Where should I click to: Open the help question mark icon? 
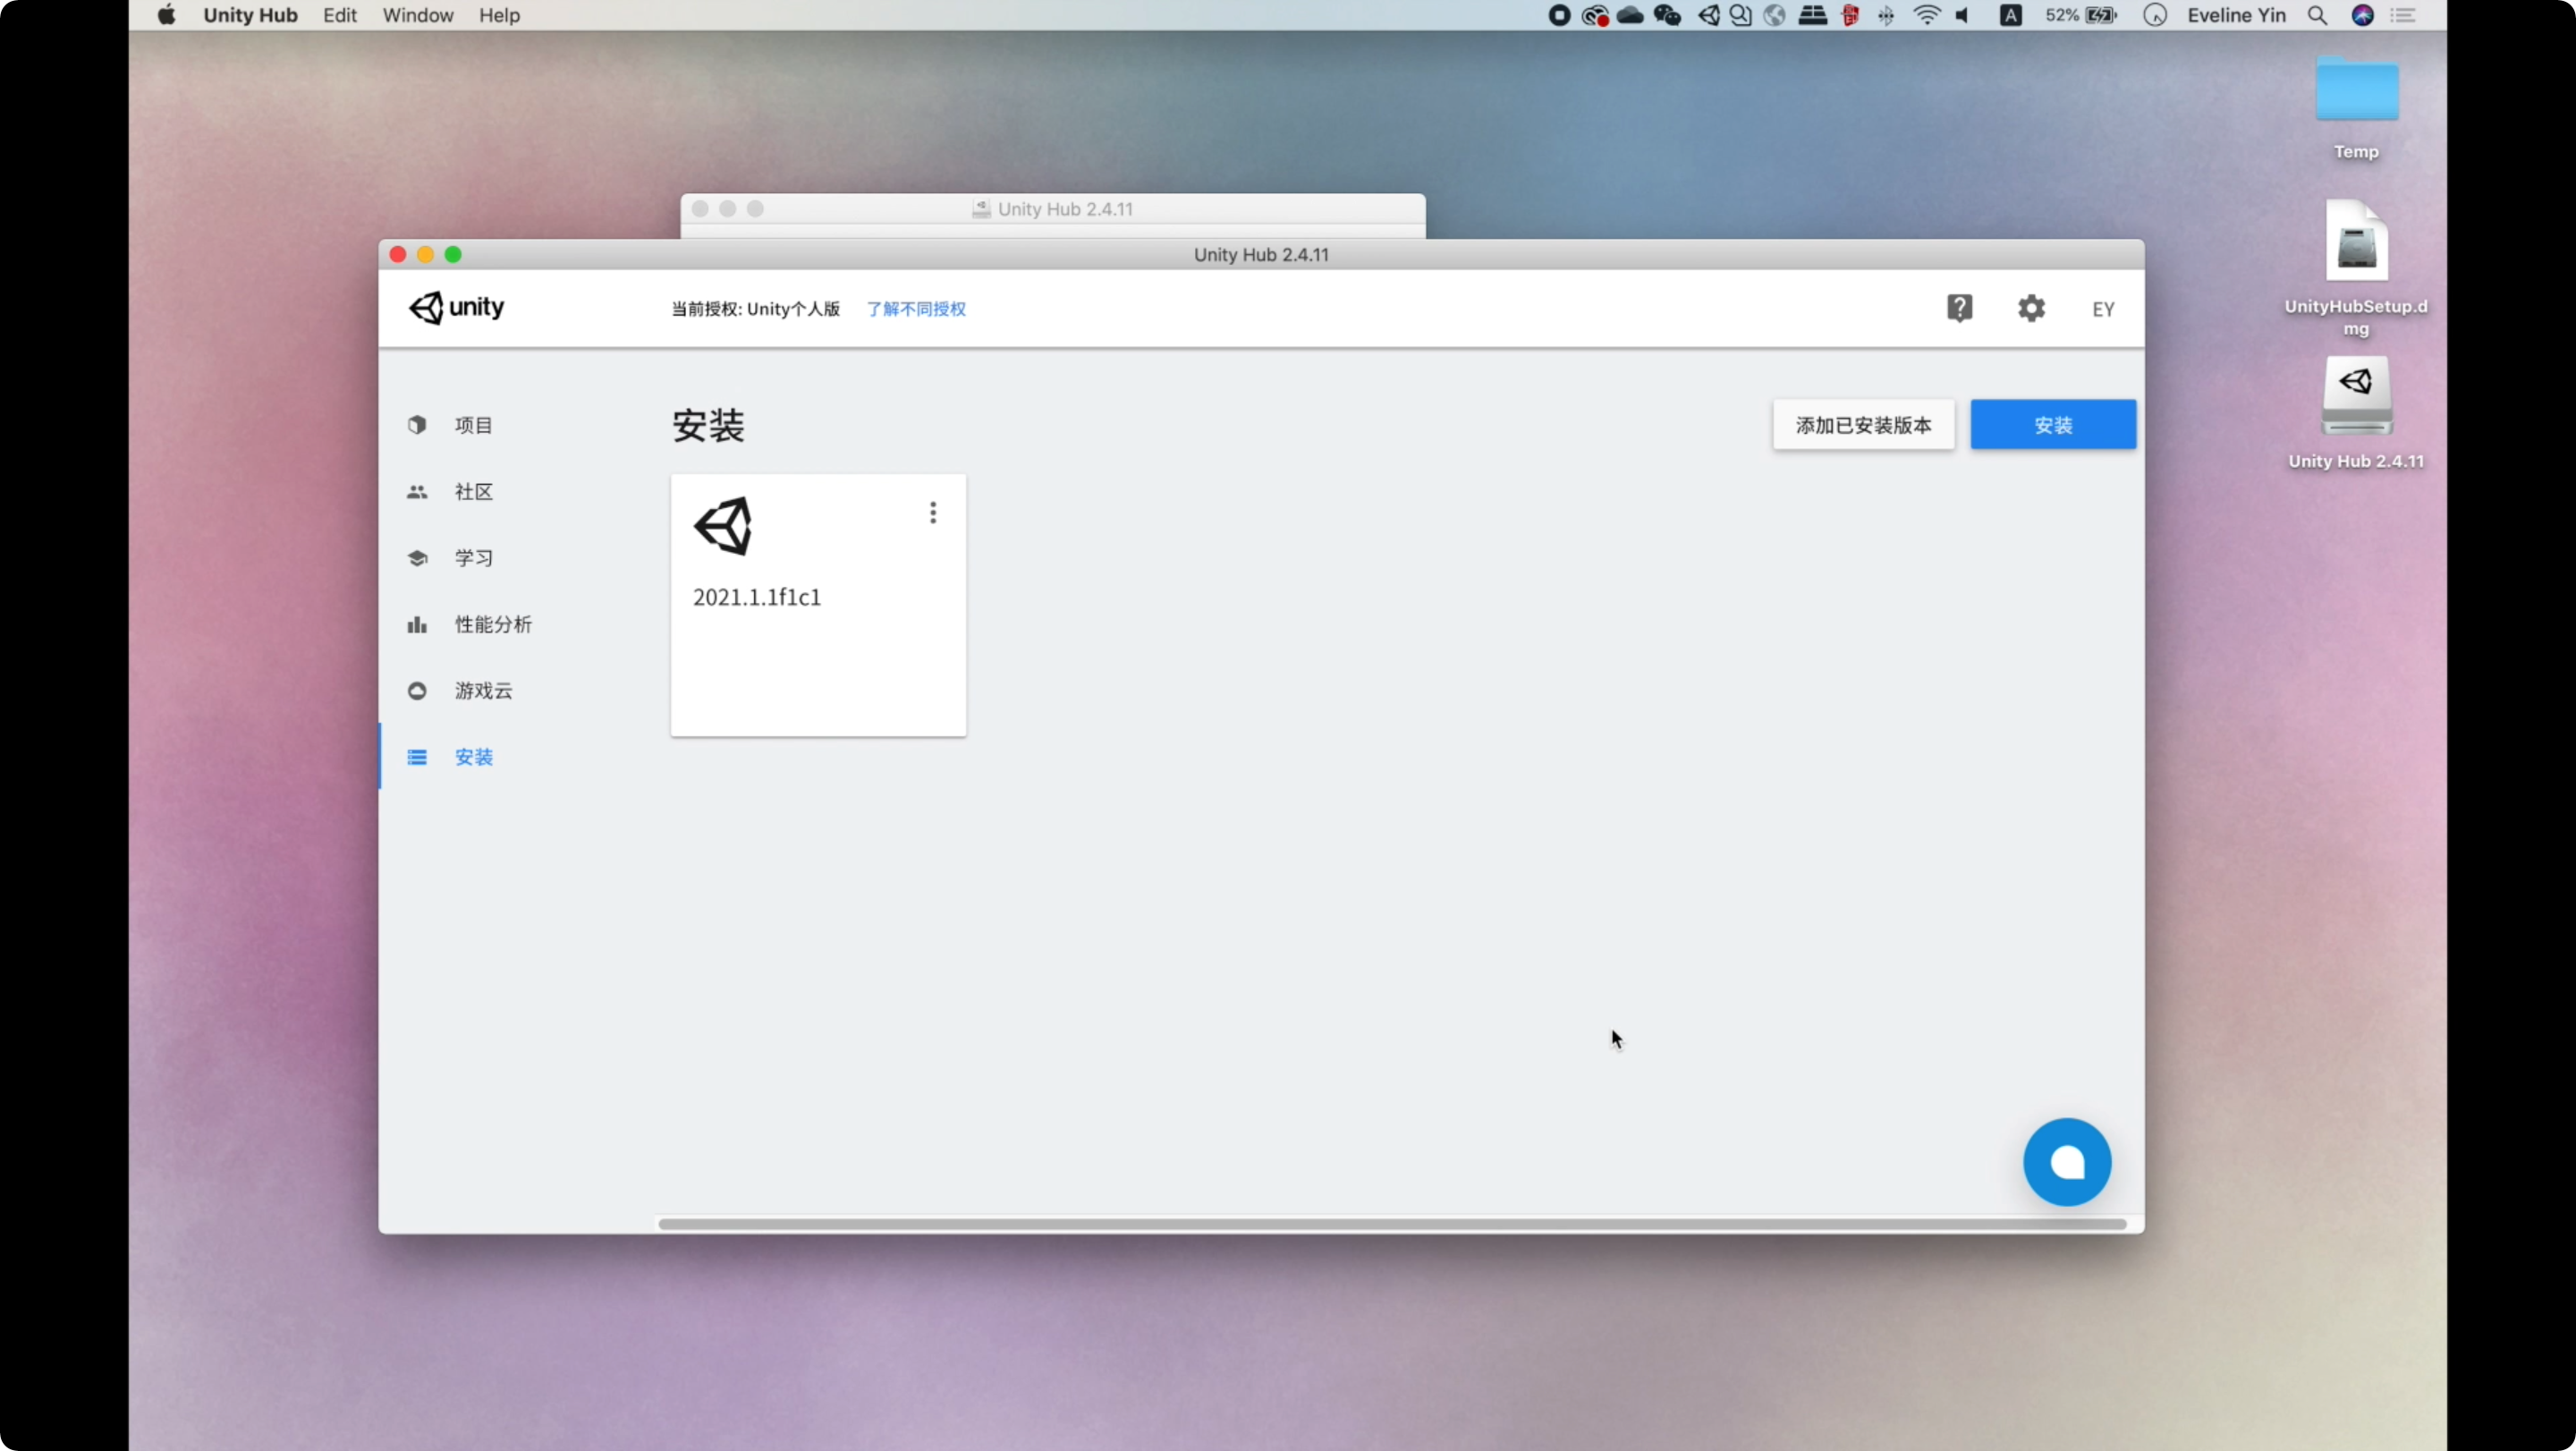(x=1959, y=308)
